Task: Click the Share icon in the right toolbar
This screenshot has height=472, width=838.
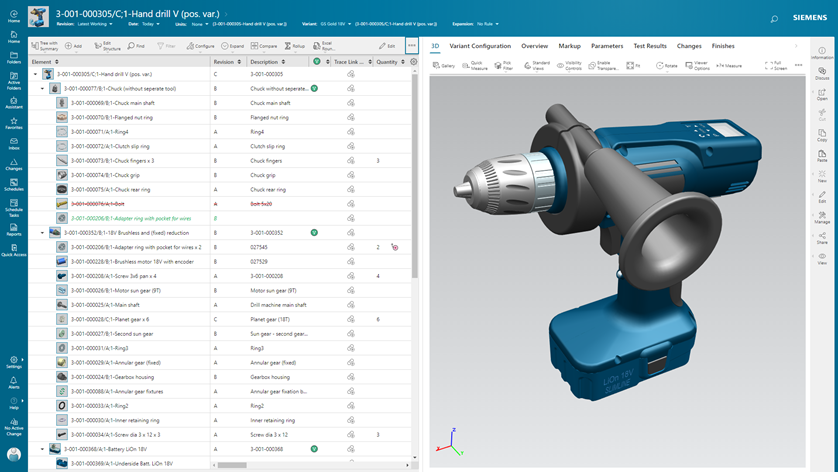Action: pyautogui.click(x=822, y=238)
